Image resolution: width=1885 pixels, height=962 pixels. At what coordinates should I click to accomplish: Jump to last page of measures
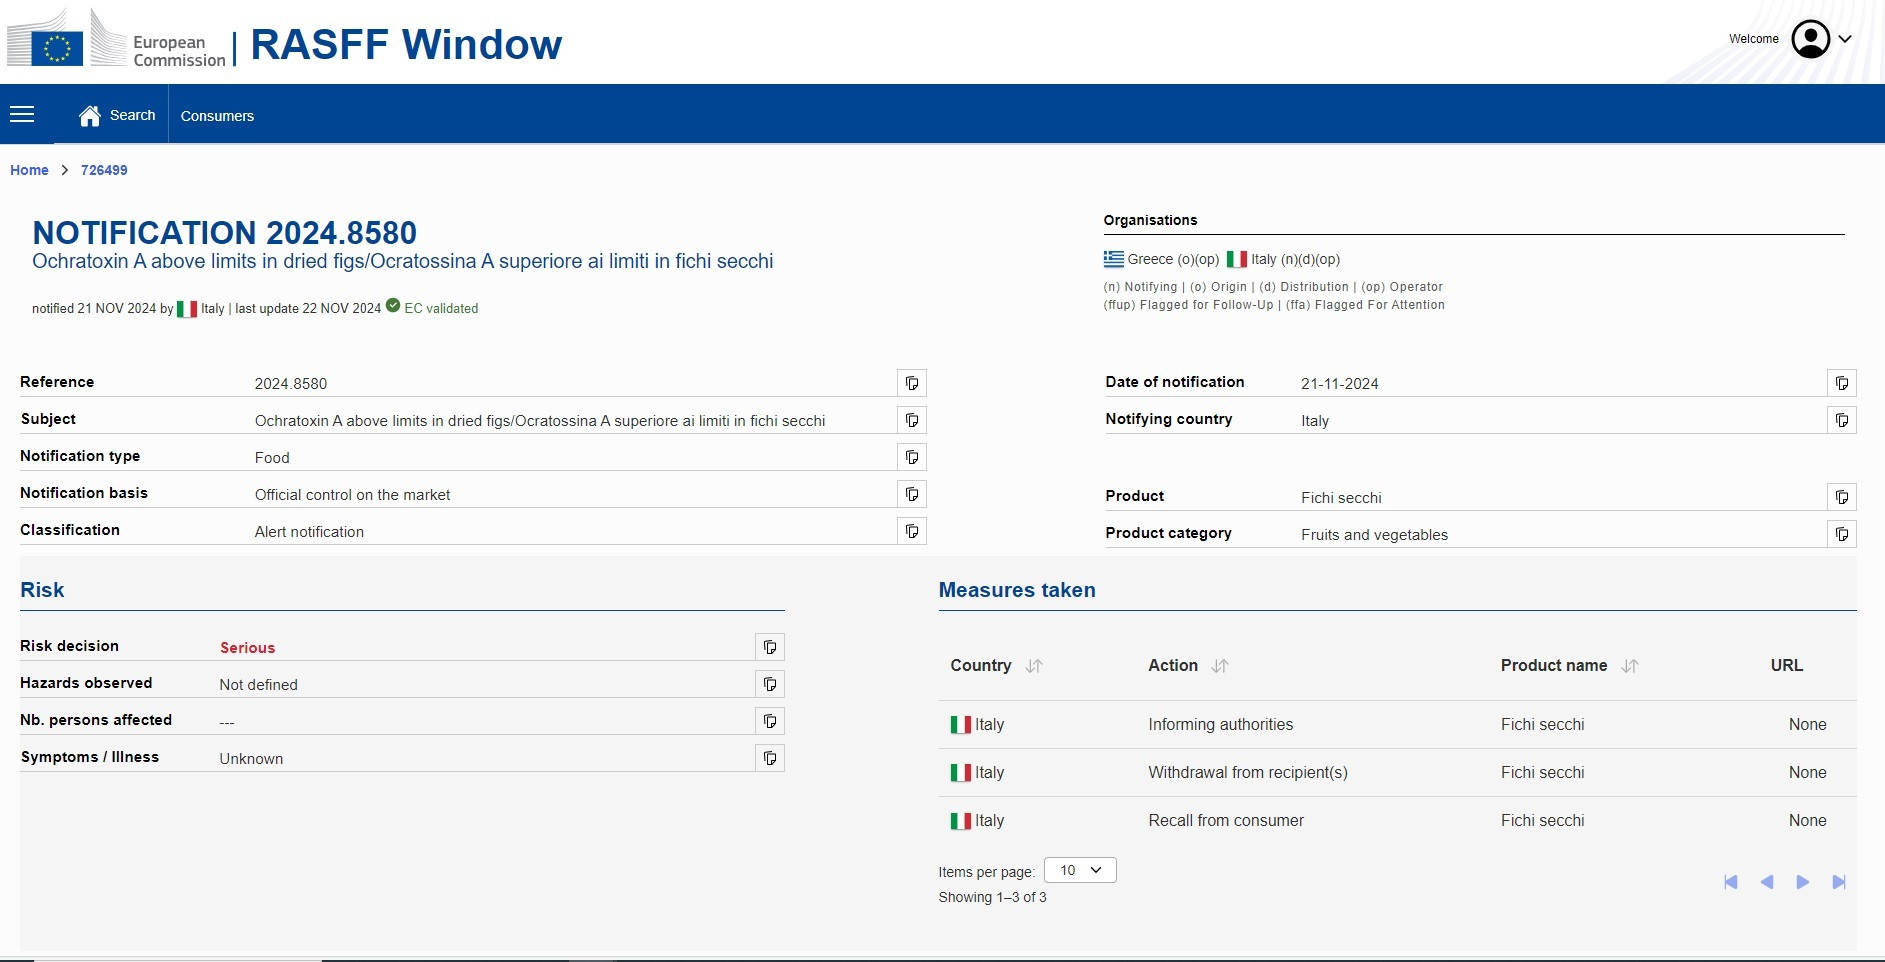click(x=1838, y=882)
